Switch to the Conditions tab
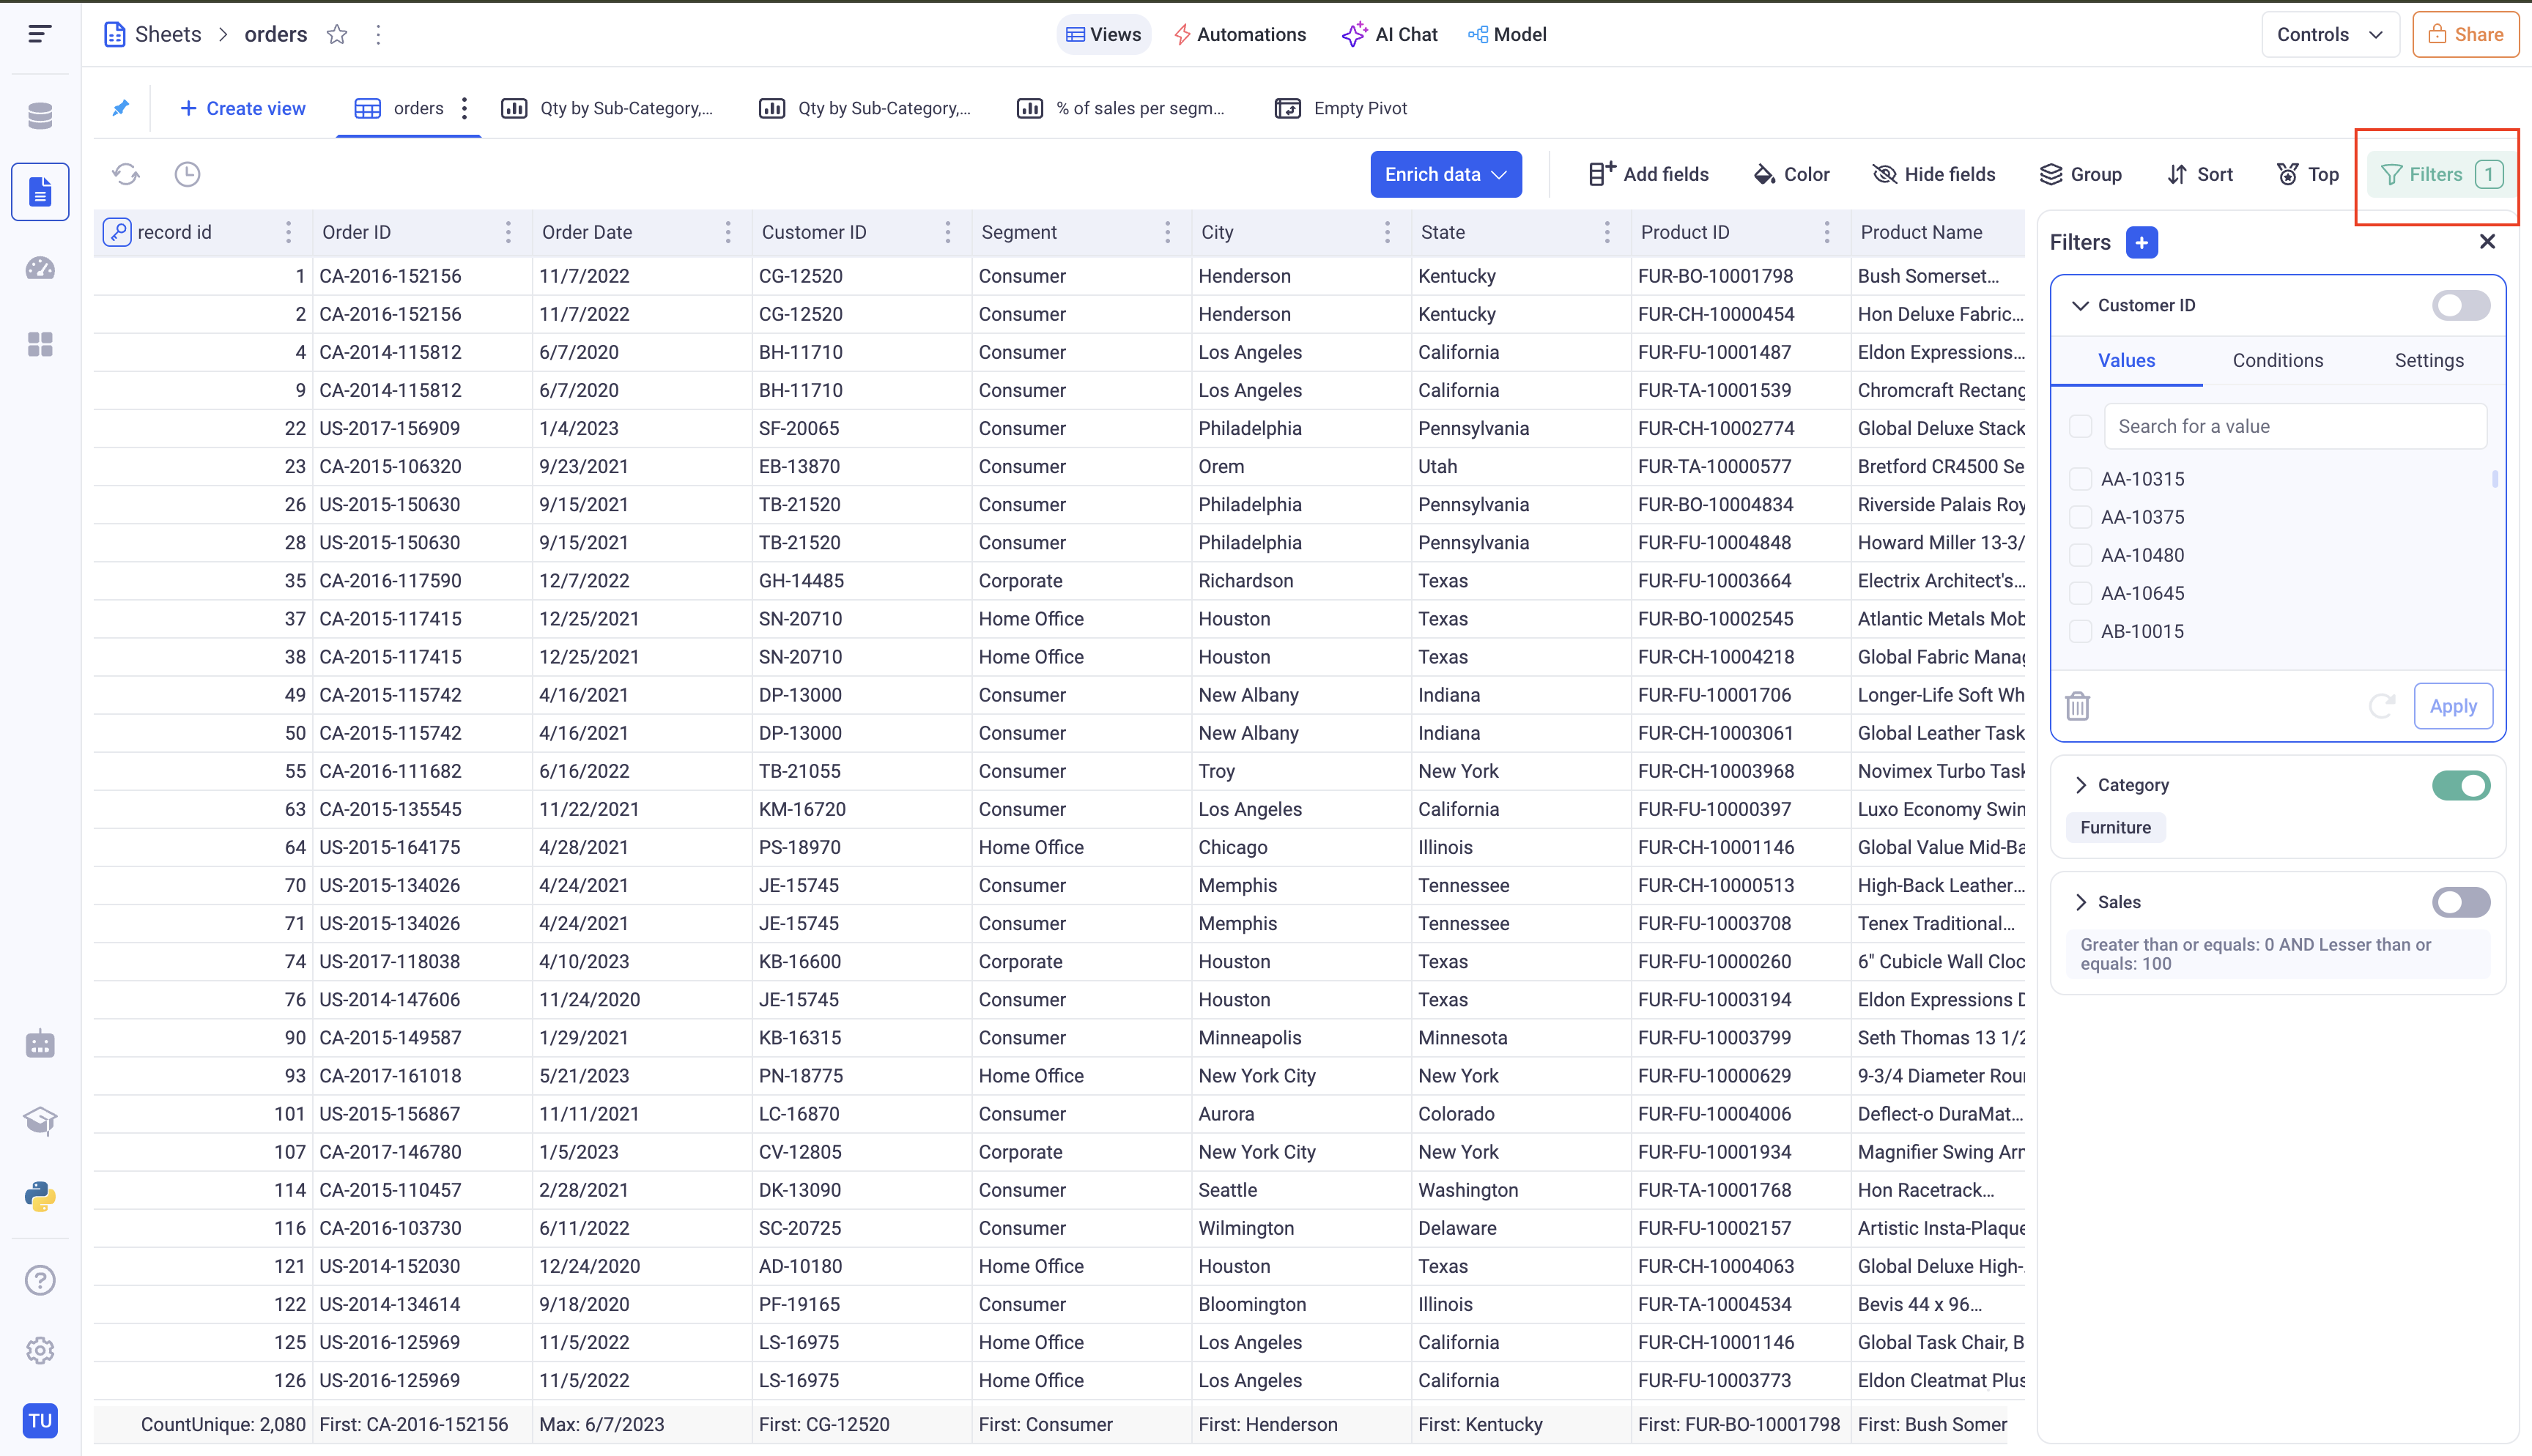The image size is (2532, 1456). click(2277, 360)
